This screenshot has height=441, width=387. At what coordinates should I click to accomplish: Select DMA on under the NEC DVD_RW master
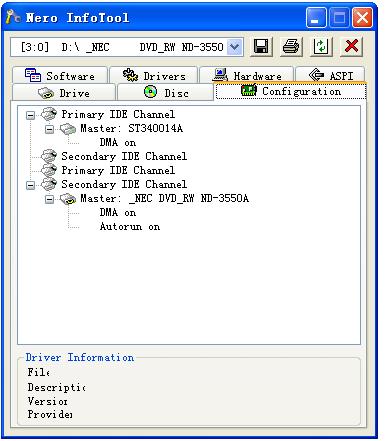coord(118,213)
